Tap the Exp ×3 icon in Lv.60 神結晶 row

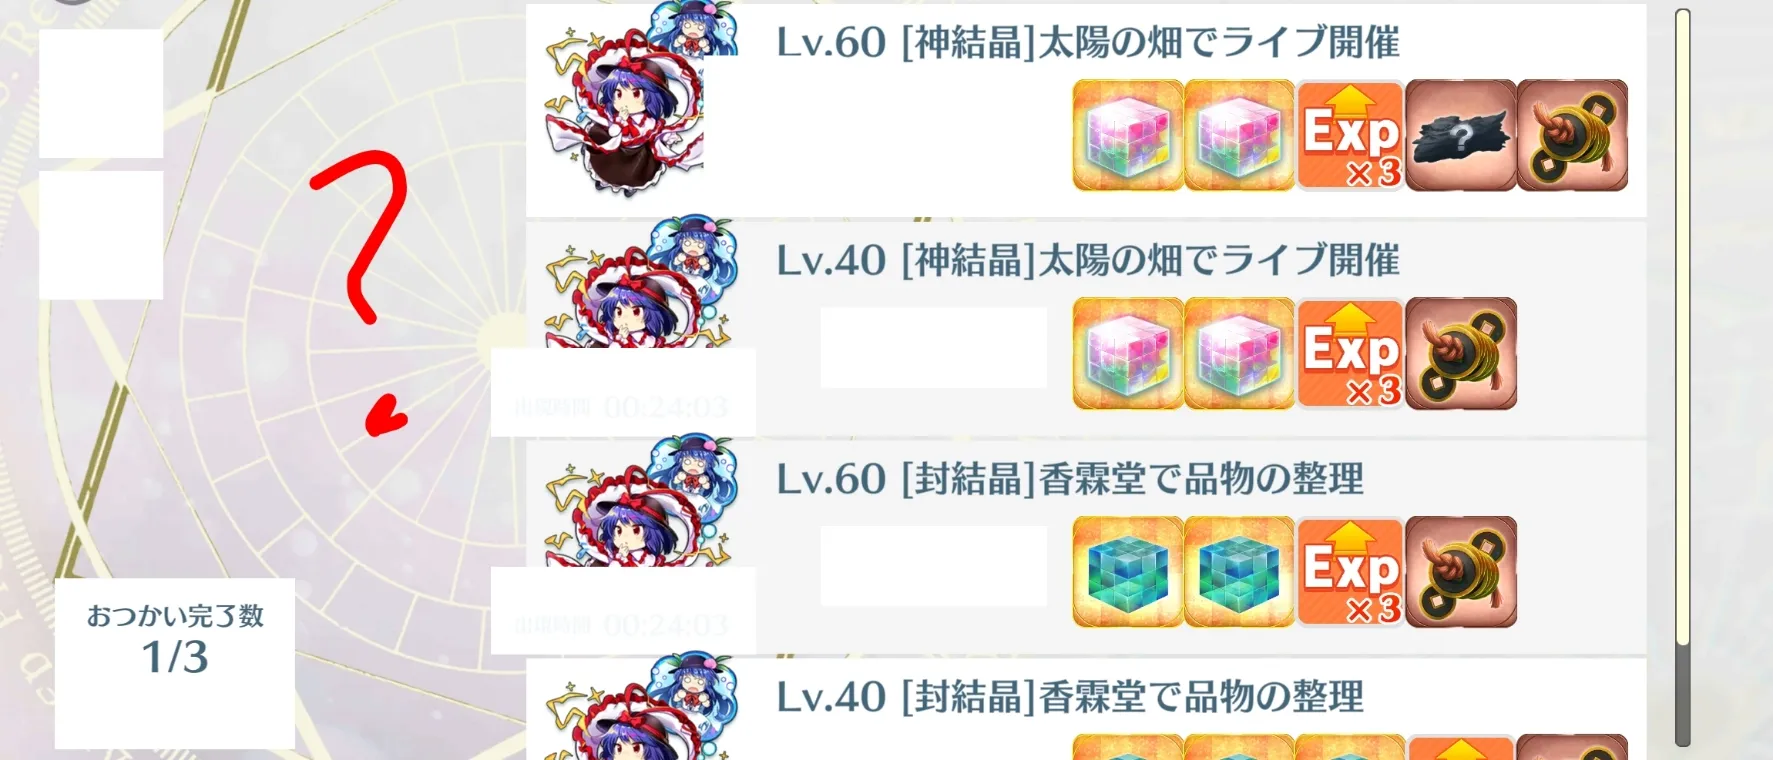click(1350, 135)
